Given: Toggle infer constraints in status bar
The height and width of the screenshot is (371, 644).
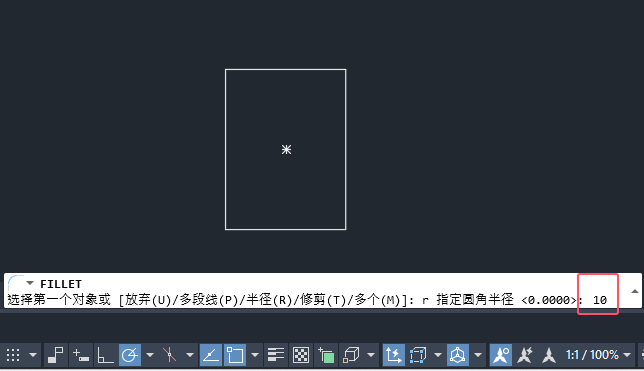Looking at the screenshot, I should pos(55,355).
